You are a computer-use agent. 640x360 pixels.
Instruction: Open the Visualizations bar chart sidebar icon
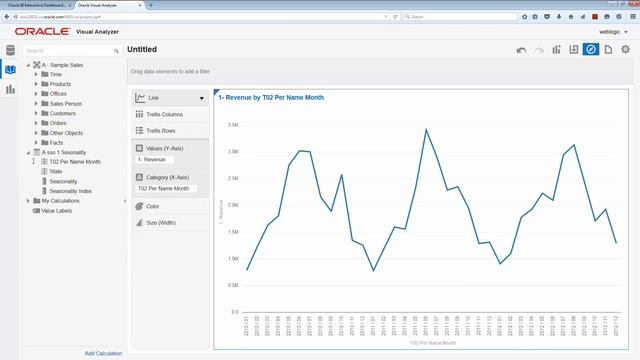coord(10,89)
